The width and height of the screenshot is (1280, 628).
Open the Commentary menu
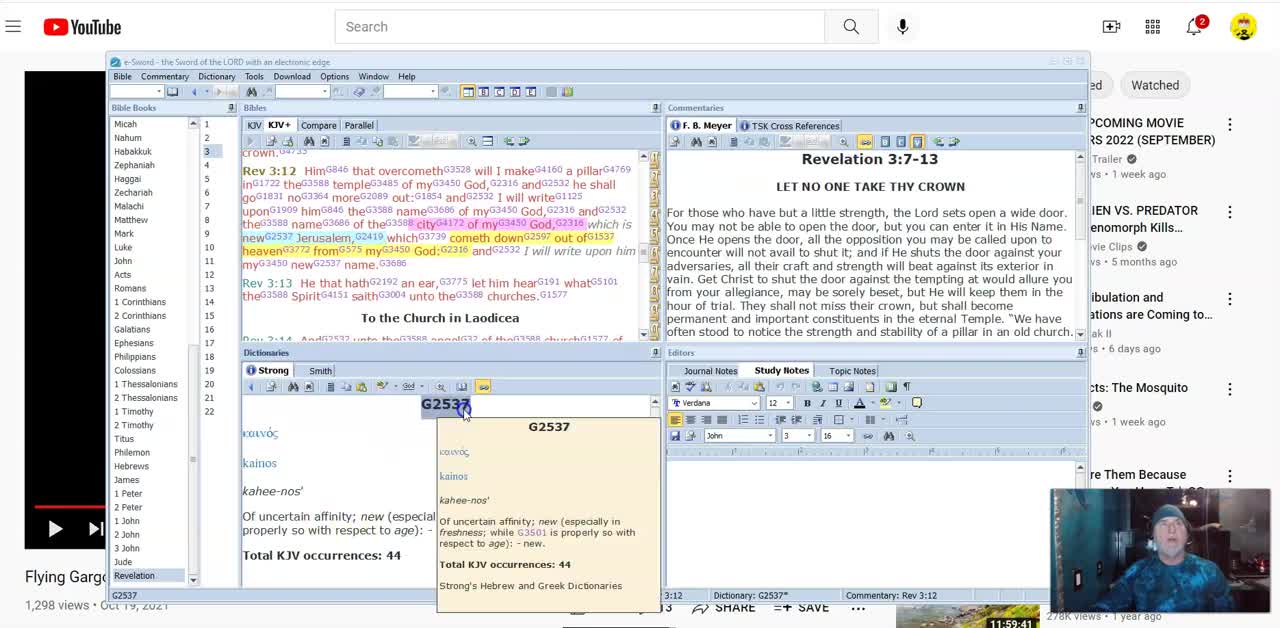click(165, 76)
